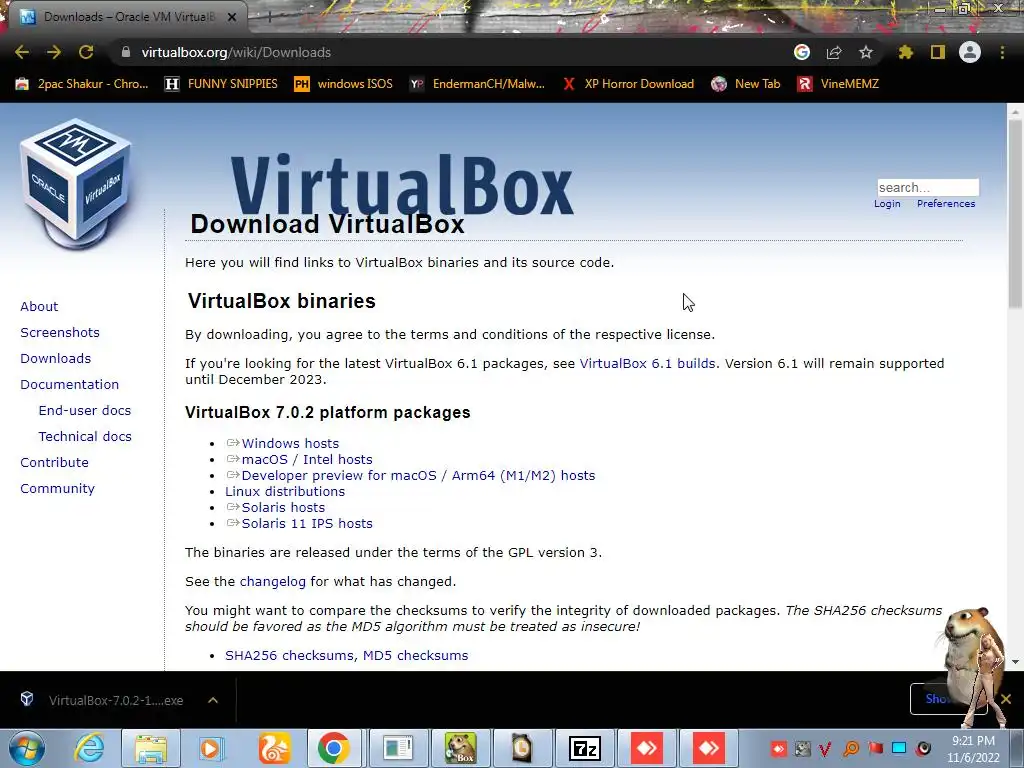Reload the VirtualBox downloads page
1024x768 pixels.
pyautogui.click(x=86, y=52)
